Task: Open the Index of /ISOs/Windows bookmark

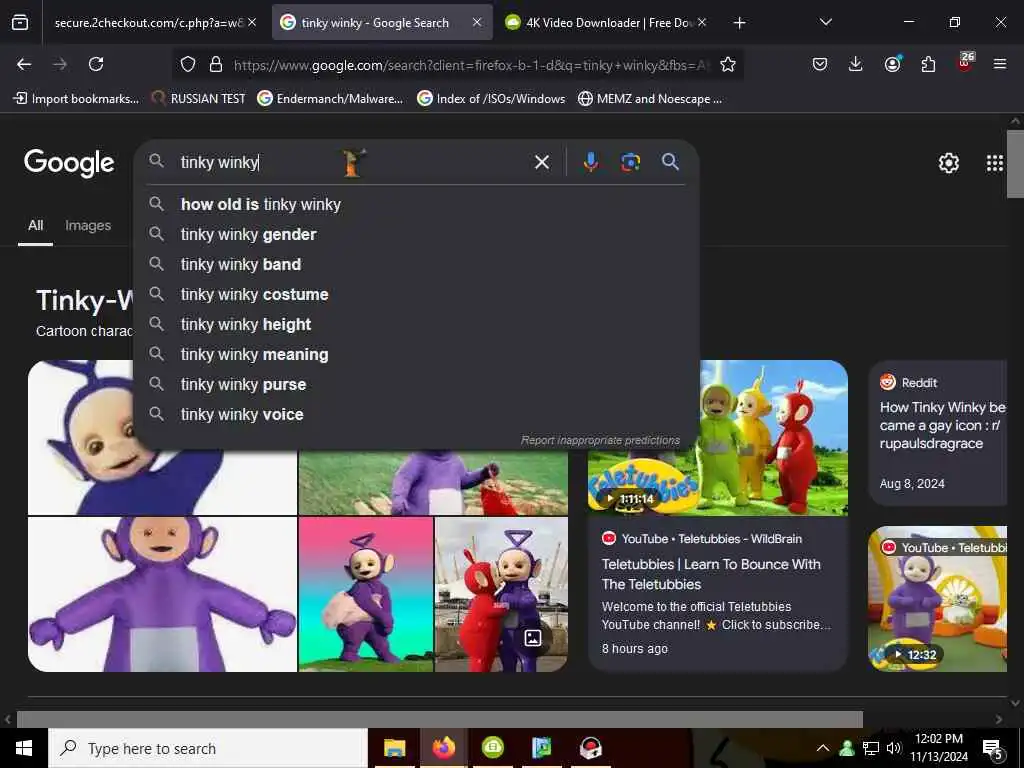Action: pos(491,99)
